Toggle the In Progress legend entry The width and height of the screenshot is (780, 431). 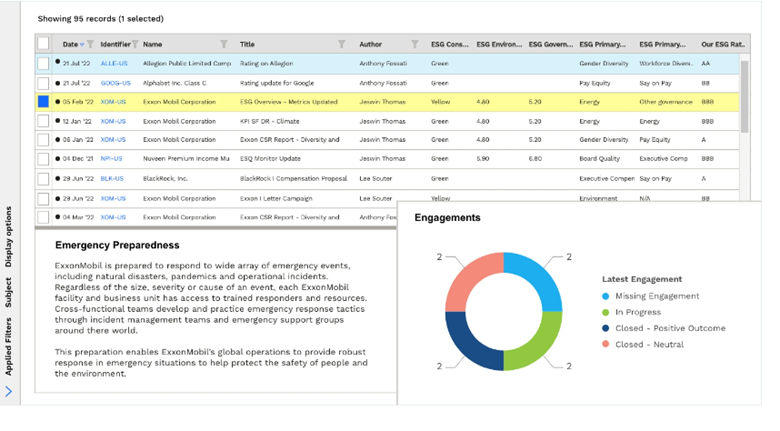tap(631, 312)
